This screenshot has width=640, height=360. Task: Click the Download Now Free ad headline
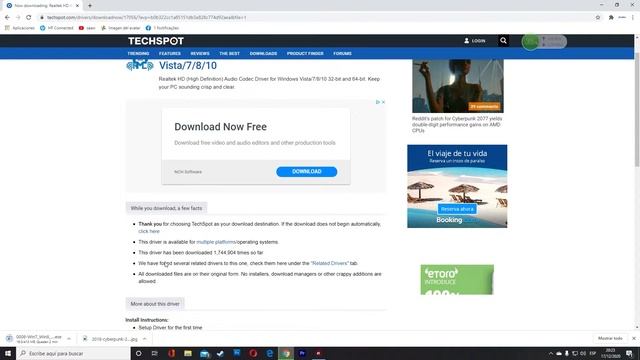point(220,127)
